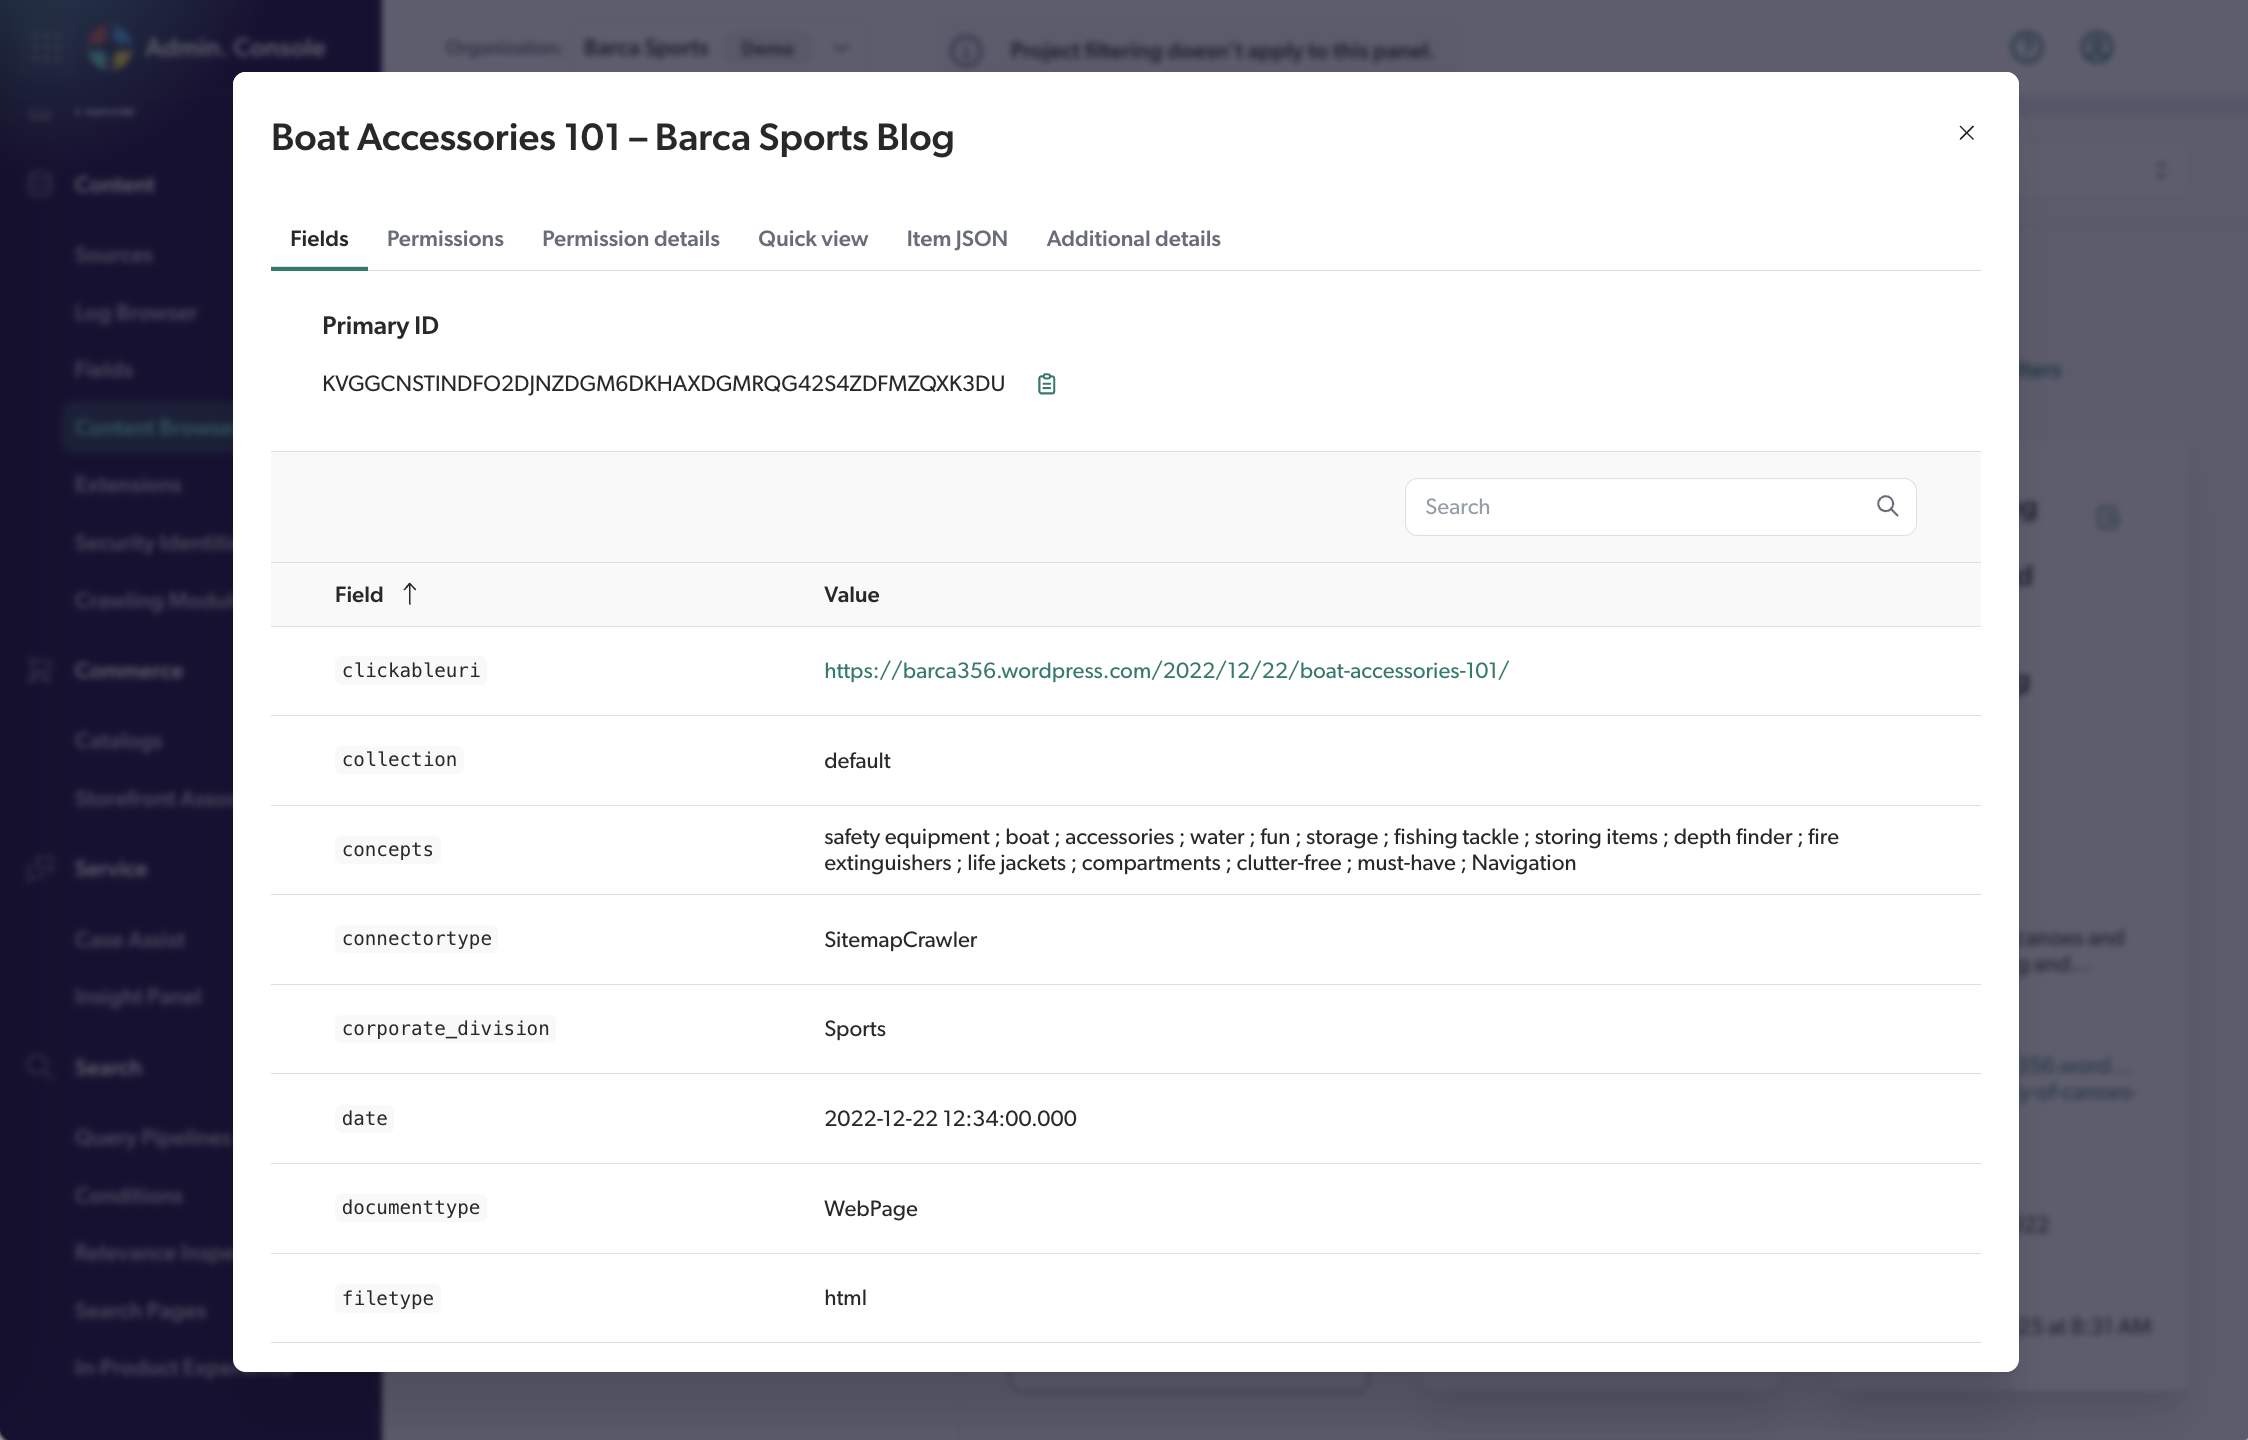Click the value 'default'
Image resolution: width=2248 pixels, height=1440 pixels.
point(857,761)
